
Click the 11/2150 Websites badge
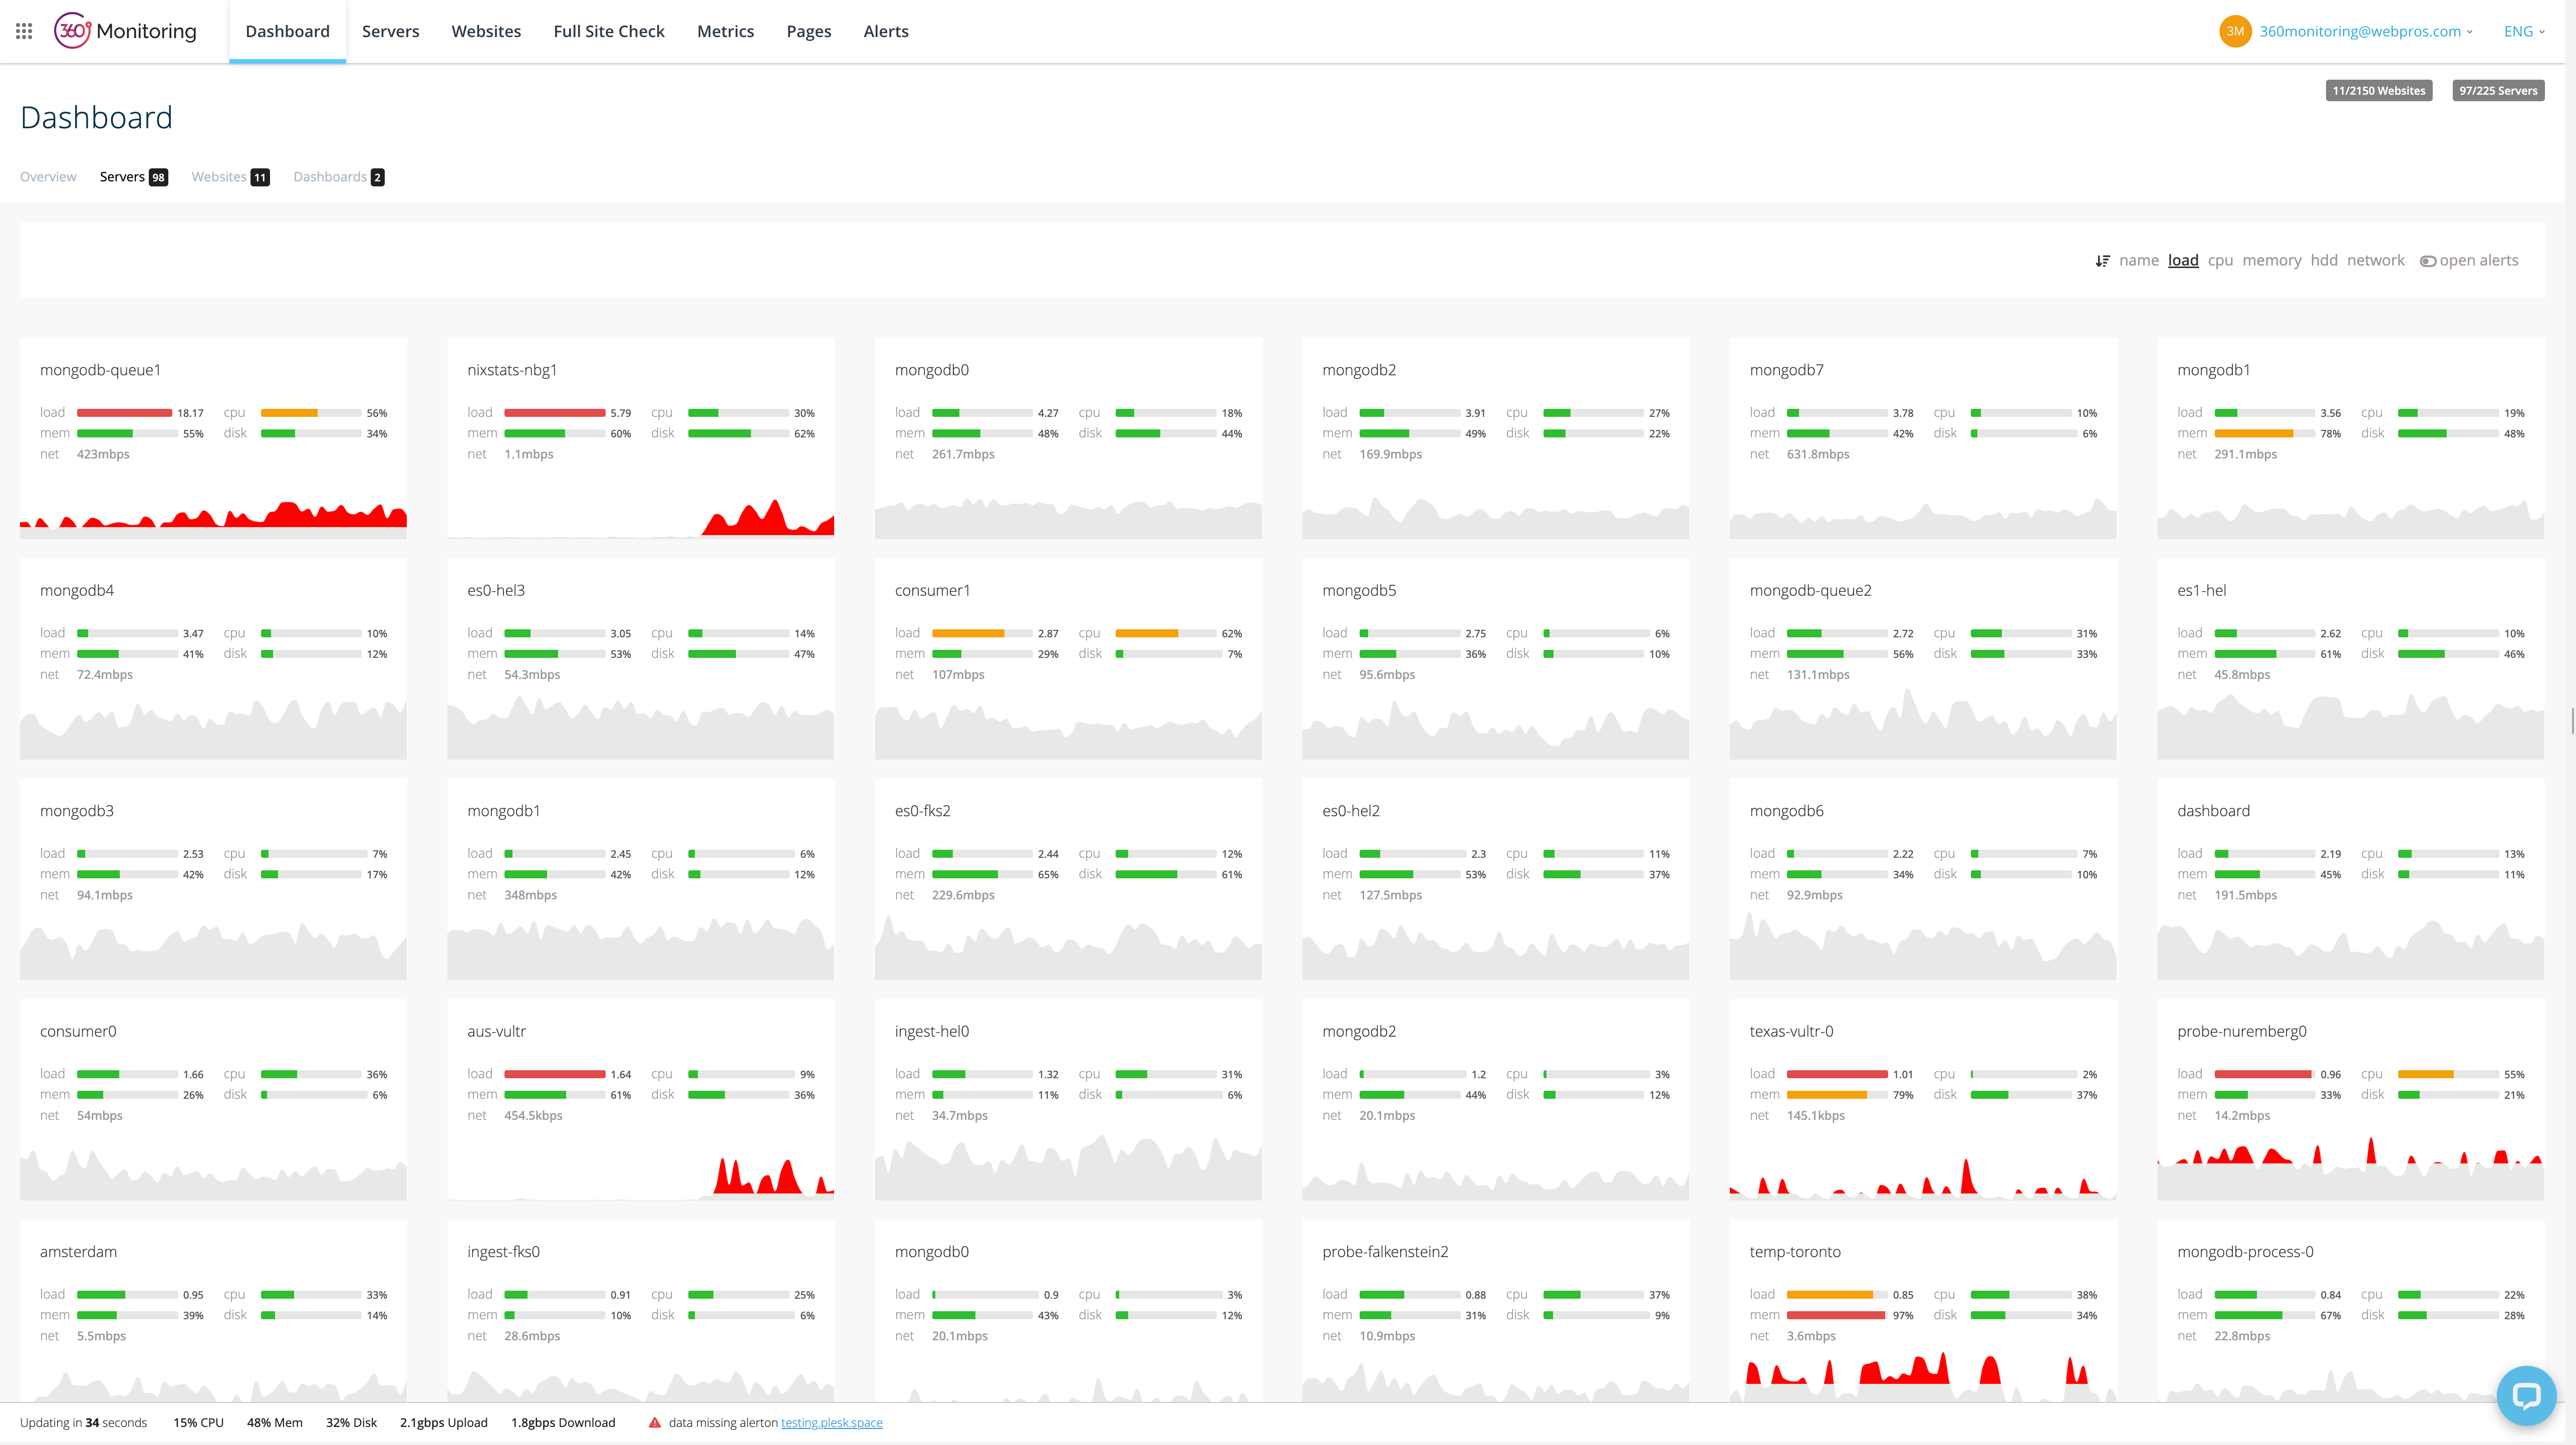click(2378, 90)
